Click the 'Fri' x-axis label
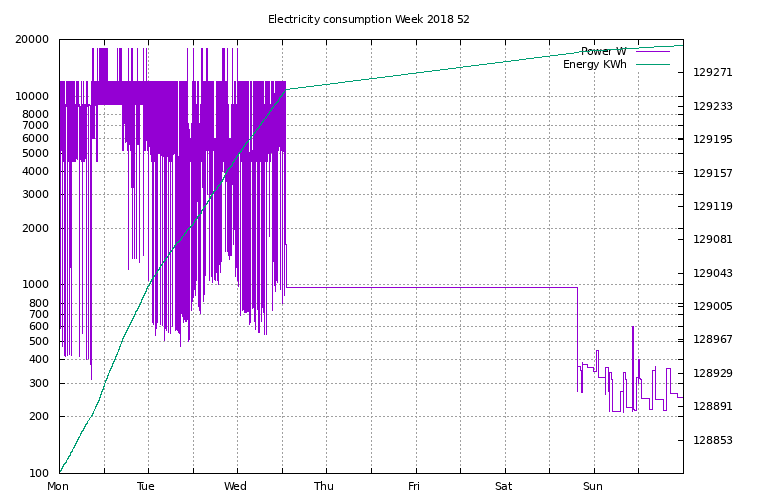The height and width of the screenshot is (500, 768). (414, 486)
